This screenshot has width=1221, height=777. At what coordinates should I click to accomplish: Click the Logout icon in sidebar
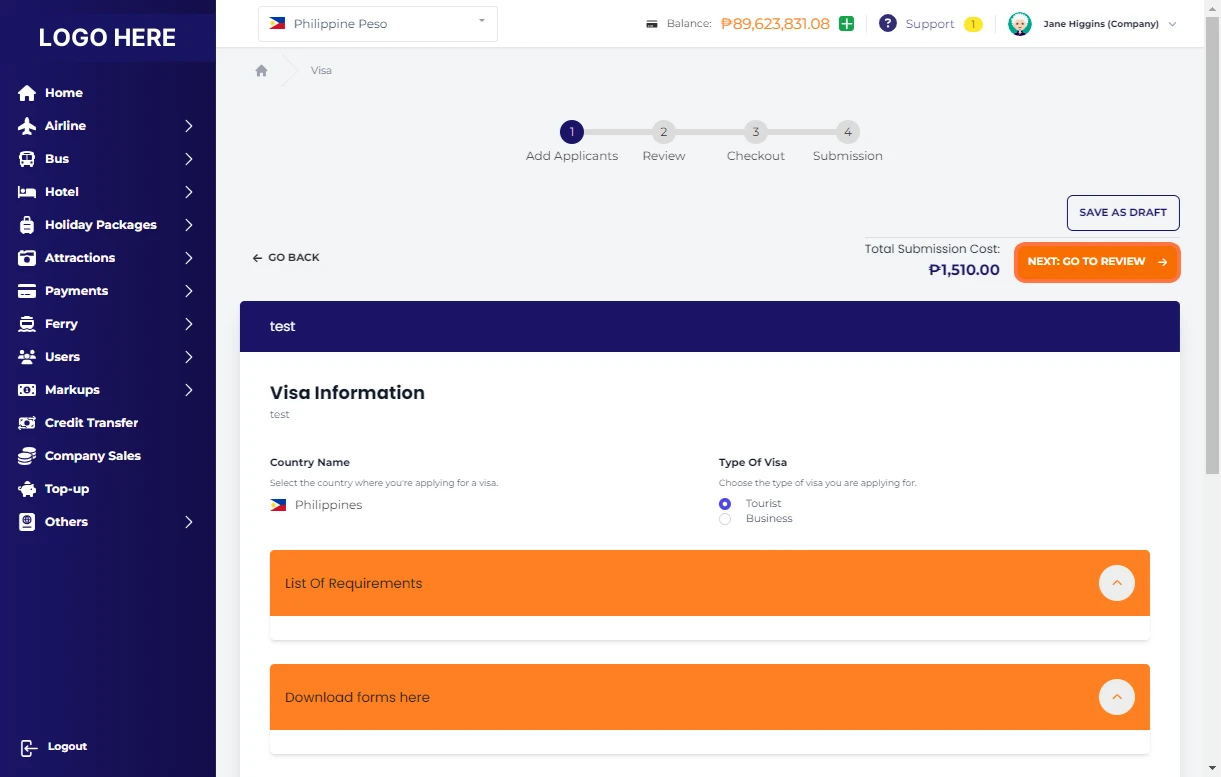pyautogui.click(x=28, y=747)
